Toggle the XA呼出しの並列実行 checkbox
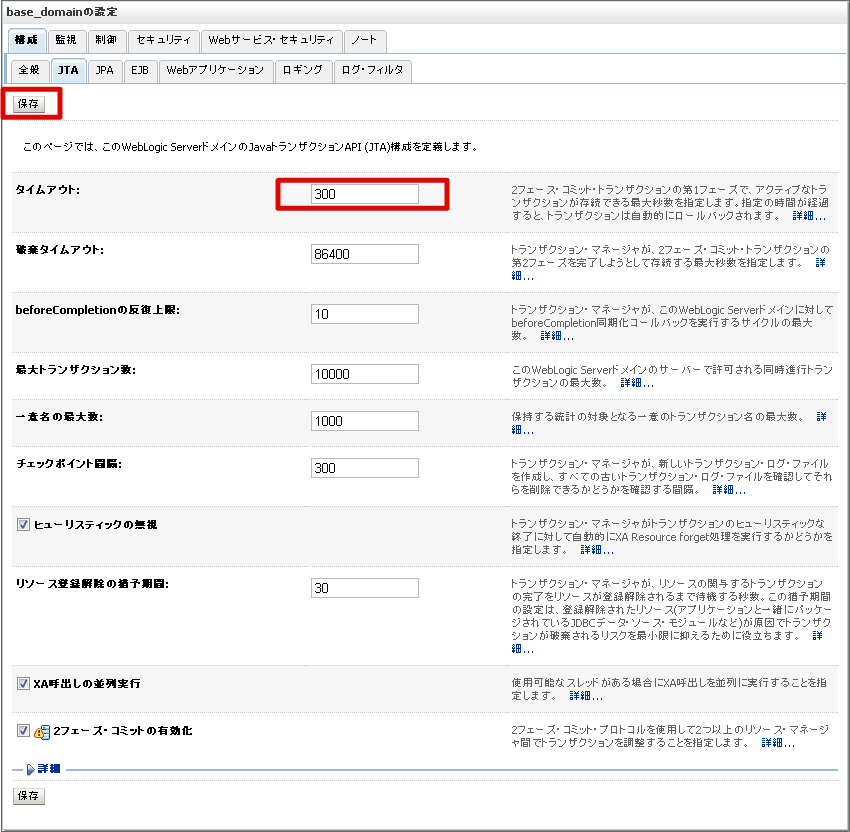Screen dimensions: 850x832 (x=23, y=683)
